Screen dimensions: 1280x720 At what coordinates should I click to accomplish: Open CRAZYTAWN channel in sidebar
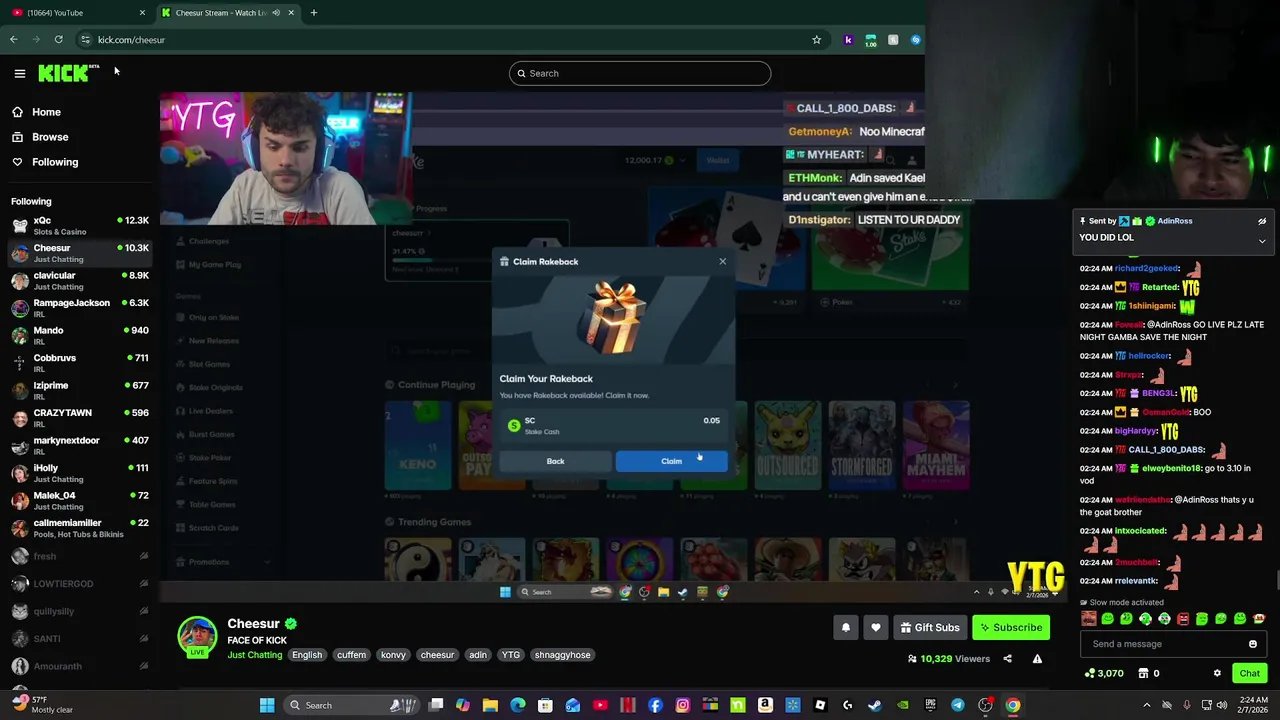(80, 418)
